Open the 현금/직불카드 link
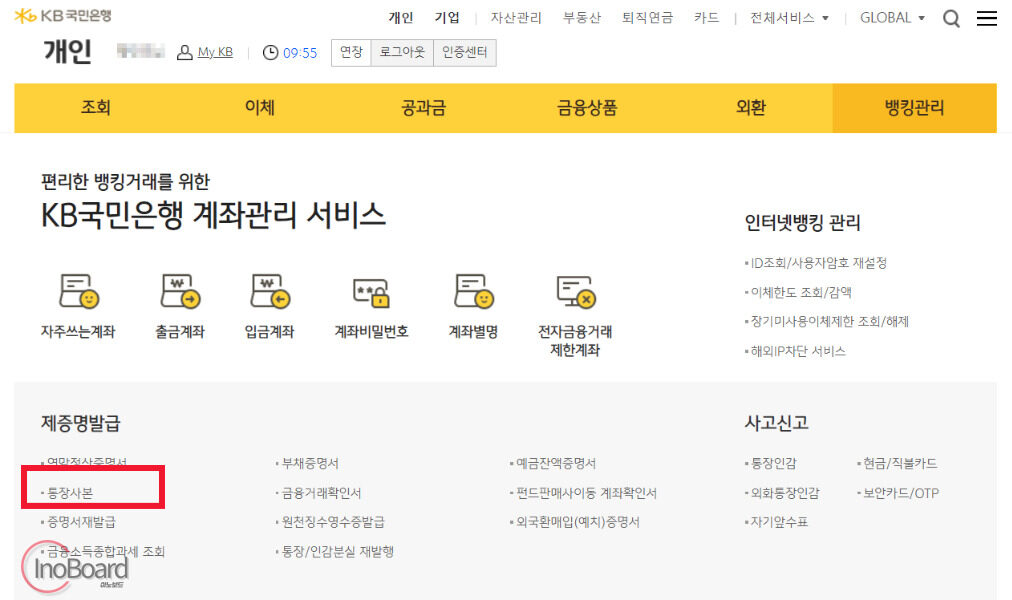1012x600 pixels. click(x=899, y=463)
